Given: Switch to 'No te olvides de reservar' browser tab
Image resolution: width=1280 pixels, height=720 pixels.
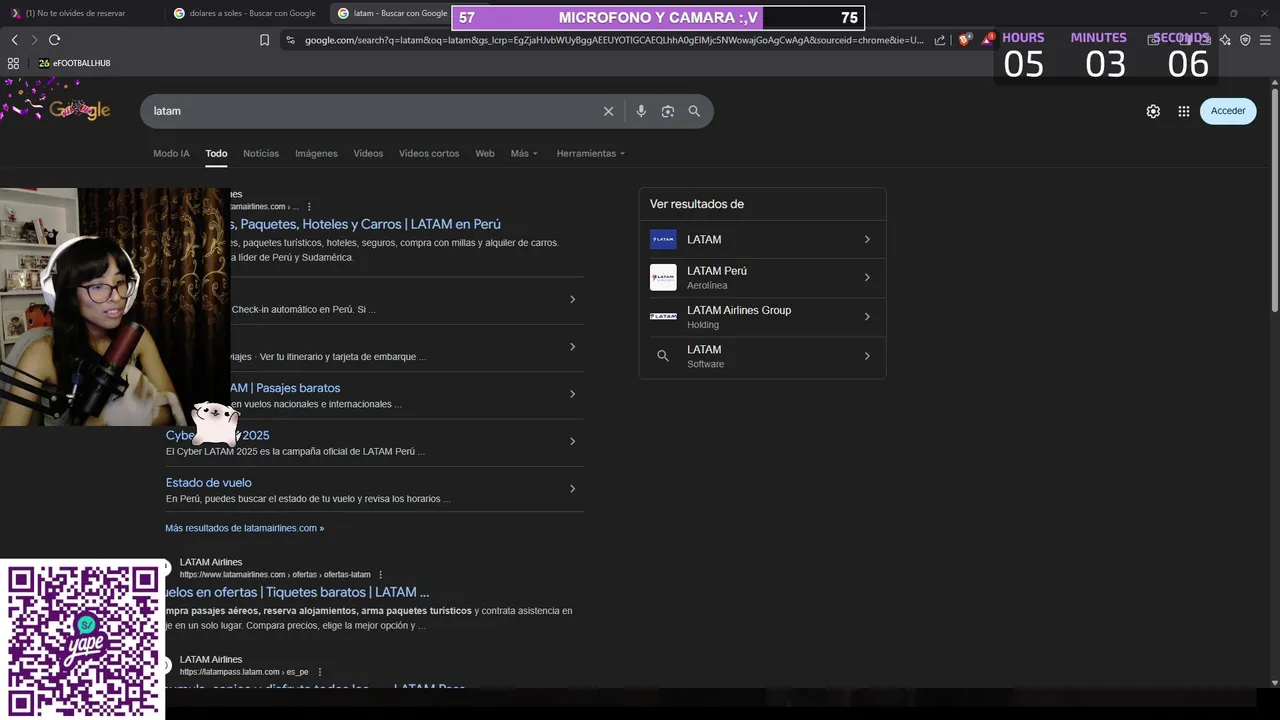Looking at the screenshot, I should pyautogui.click(x=80, y=13).
